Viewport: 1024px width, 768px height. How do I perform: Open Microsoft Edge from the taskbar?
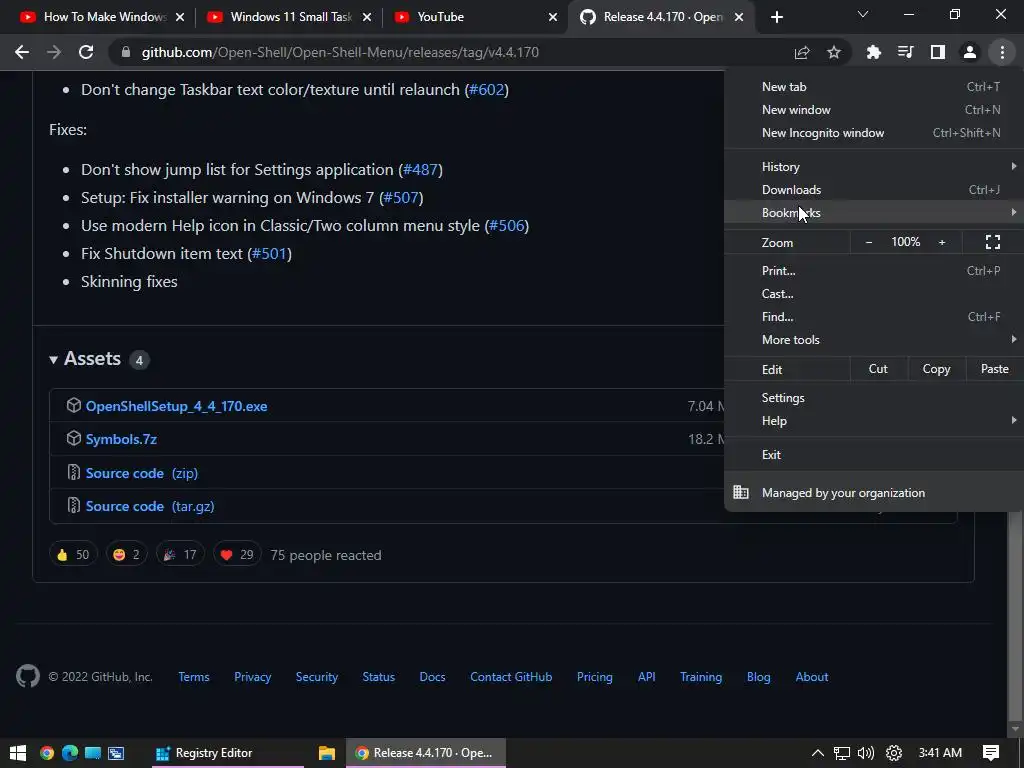pyautogui.click(x=70, y=753)
